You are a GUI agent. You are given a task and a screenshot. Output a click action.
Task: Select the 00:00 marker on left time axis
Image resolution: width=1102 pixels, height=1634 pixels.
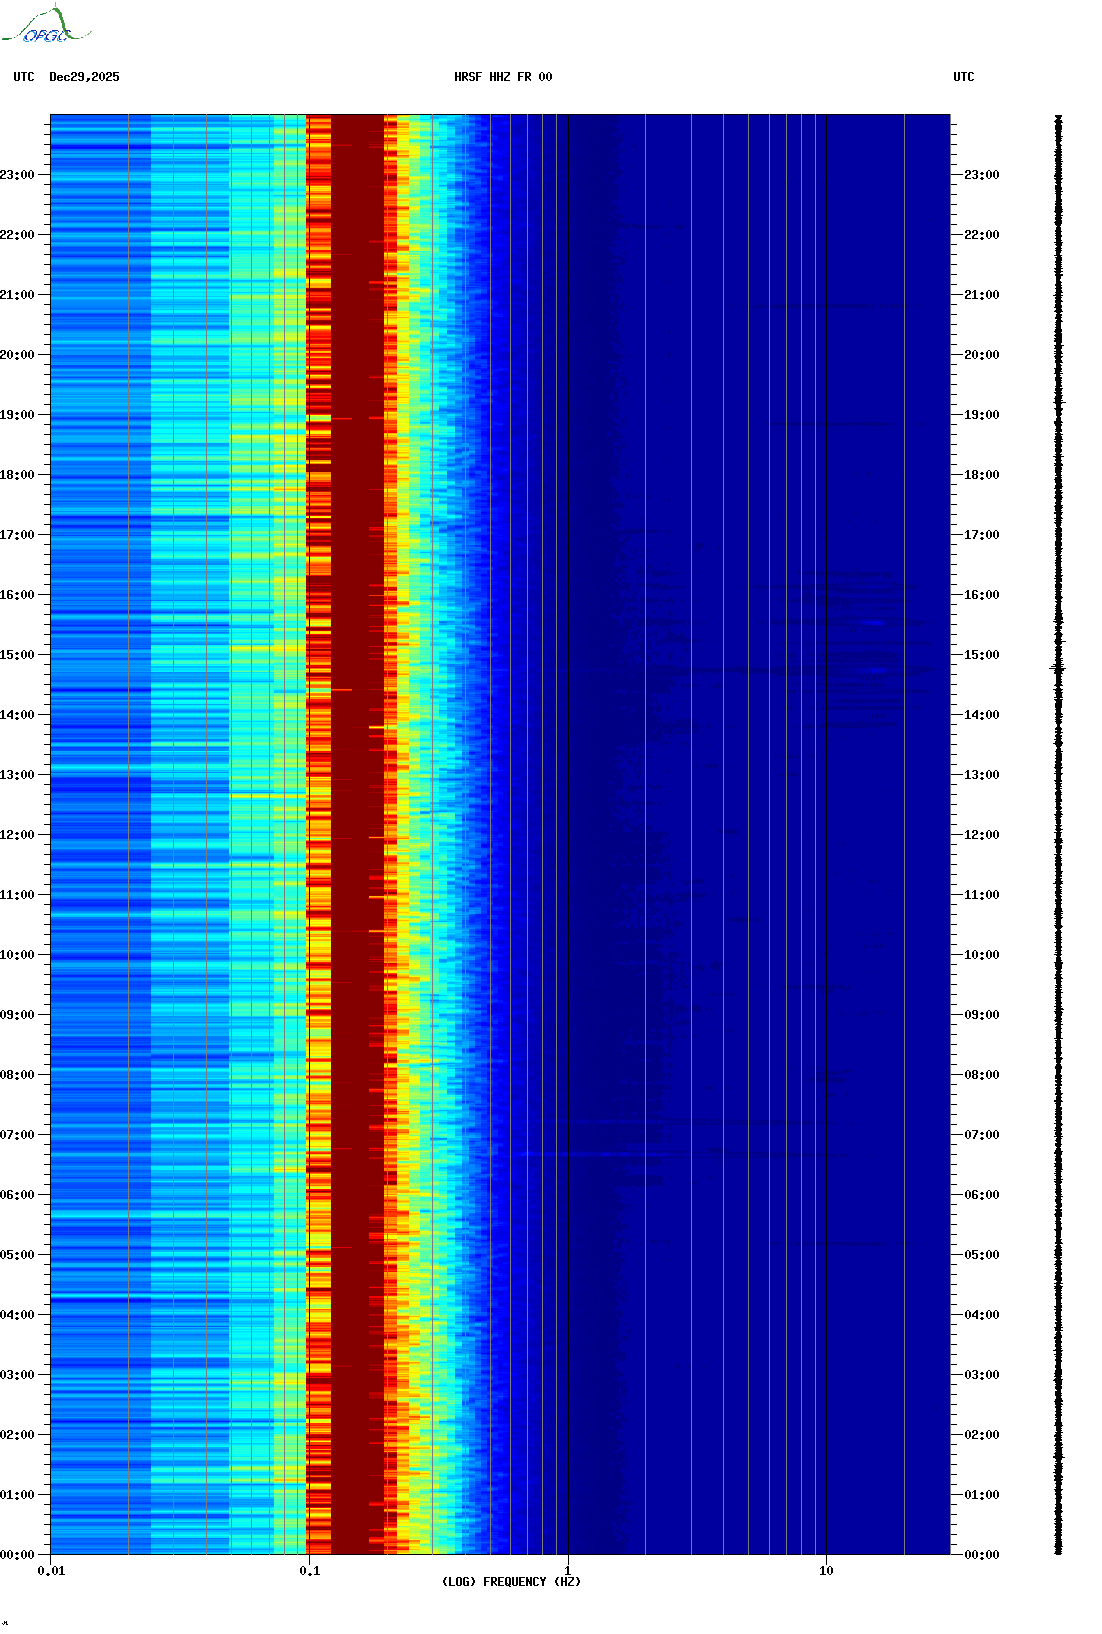pyautogui.click(x=18, y=1555)
